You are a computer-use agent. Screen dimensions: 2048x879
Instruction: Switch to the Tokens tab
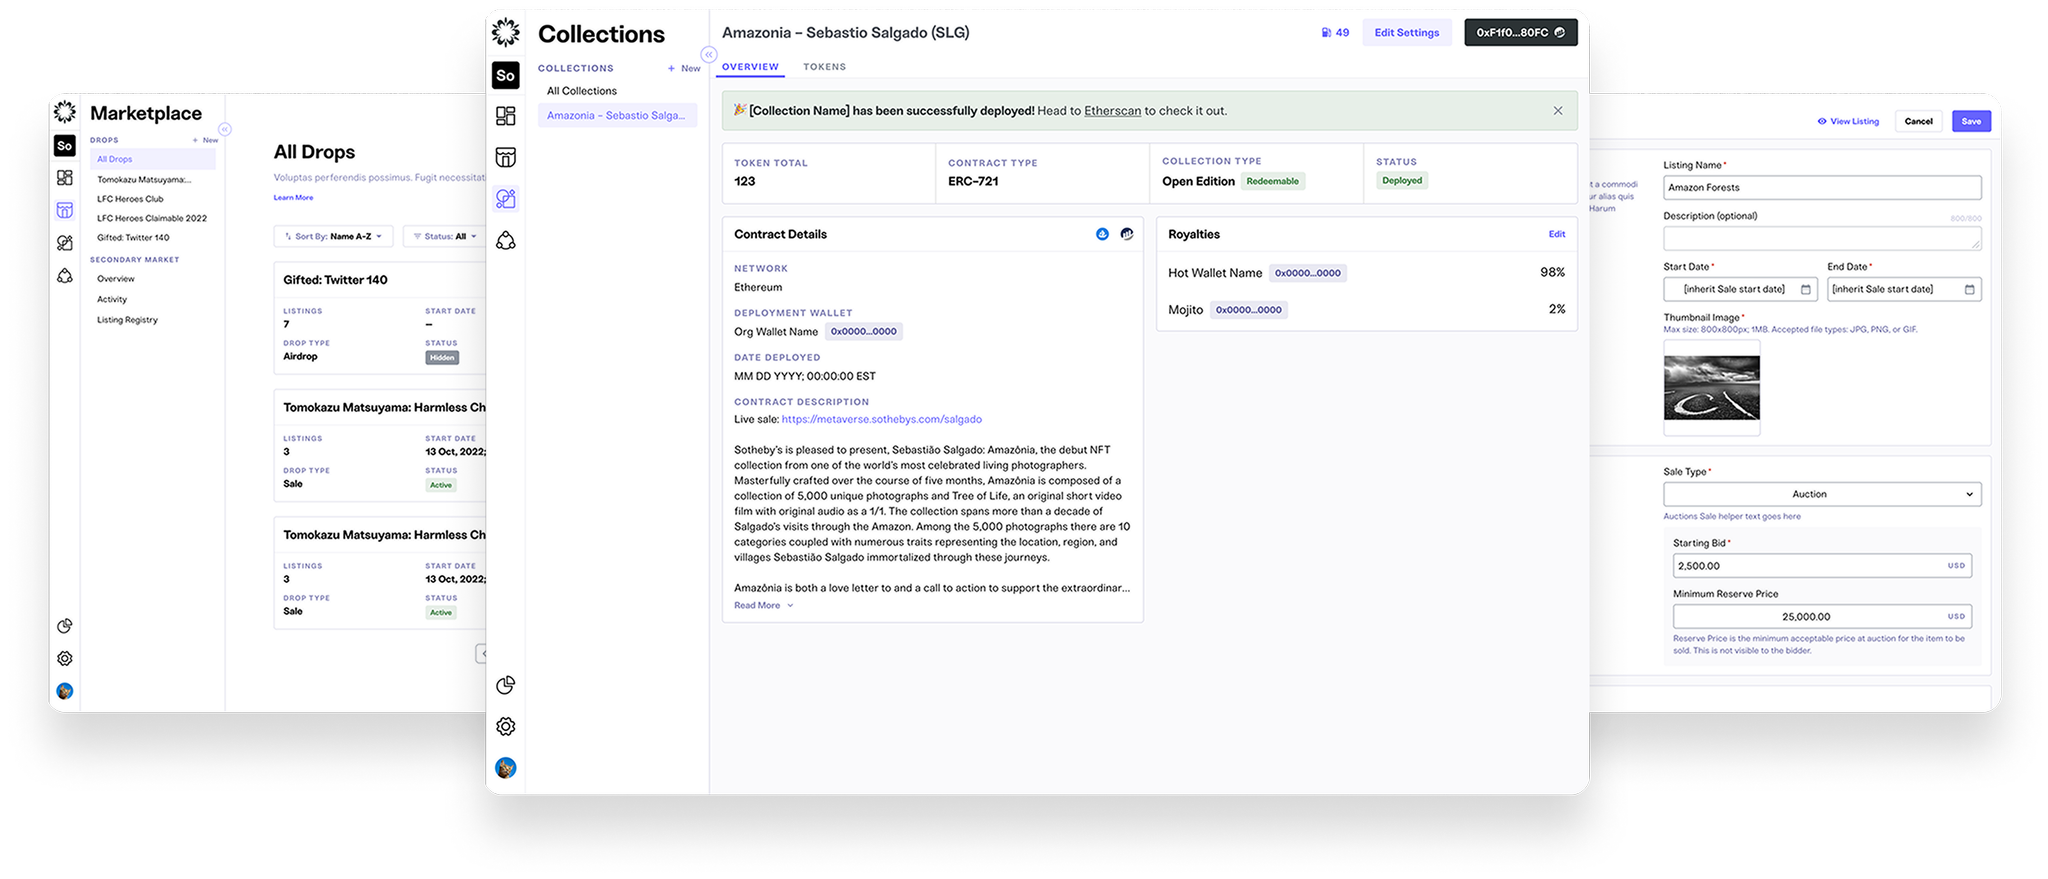click(x=824, y=67)
